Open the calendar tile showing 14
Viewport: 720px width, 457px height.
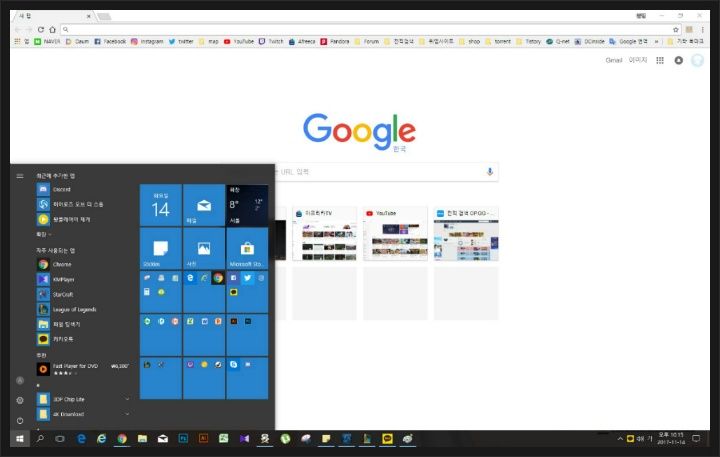[x=161, y=205]
